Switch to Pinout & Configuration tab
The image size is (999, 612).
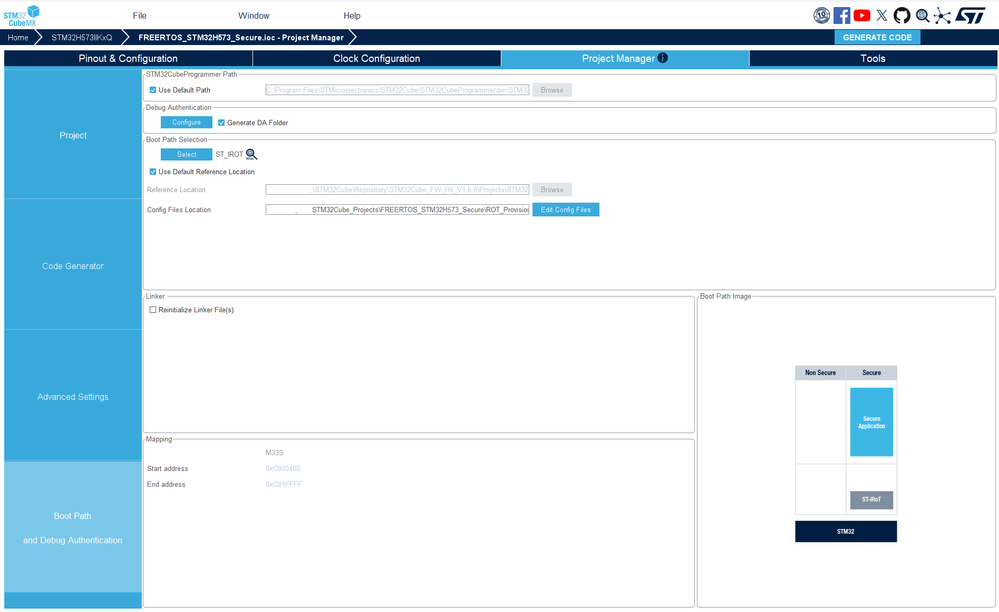[128, 58]
